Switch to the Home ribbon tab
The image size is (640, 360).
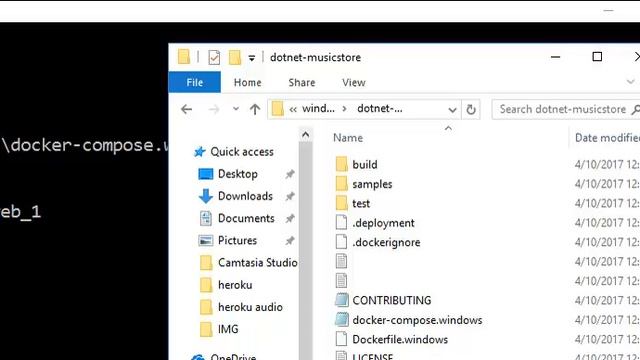pyautogui.click(x=247, y=82)
